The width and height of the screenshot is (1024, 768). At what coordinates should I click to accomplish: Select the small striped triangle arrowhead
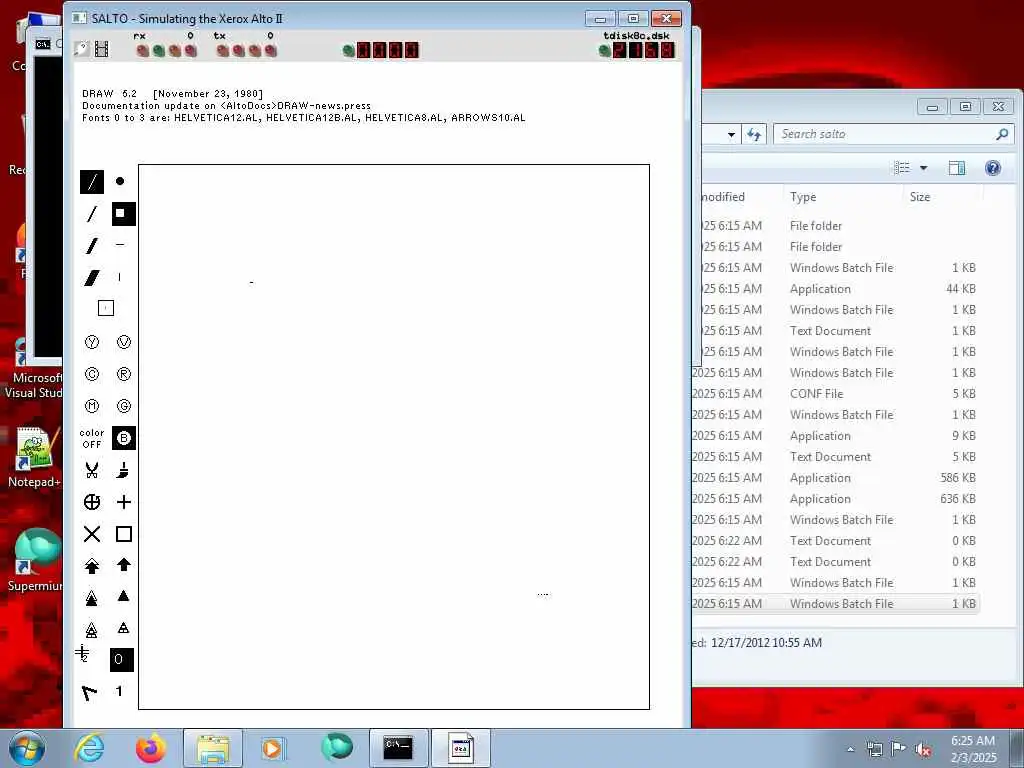123,628
